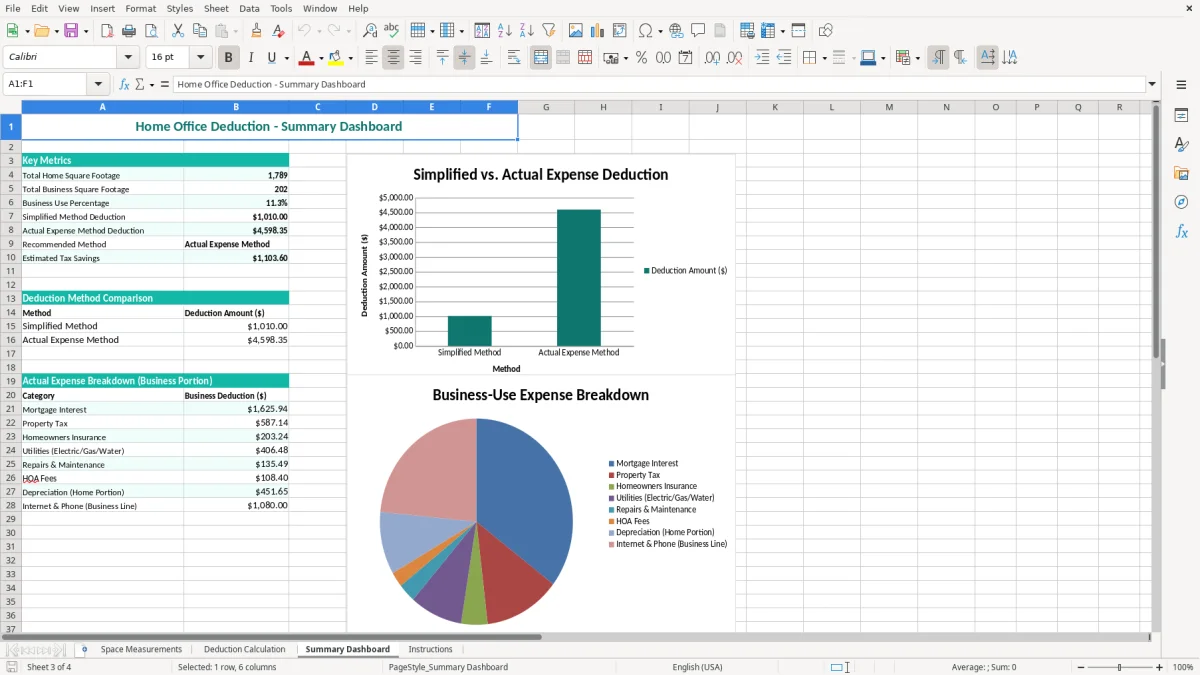Expand the Underline style dropdown arrow

coord(286,58)
